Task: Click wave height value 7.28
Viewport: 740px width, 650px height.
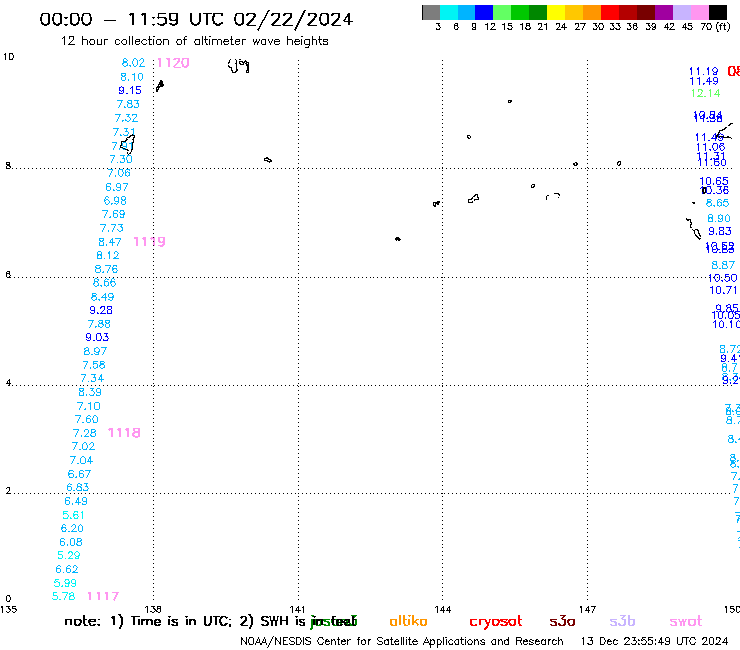Action: [84, 433]
